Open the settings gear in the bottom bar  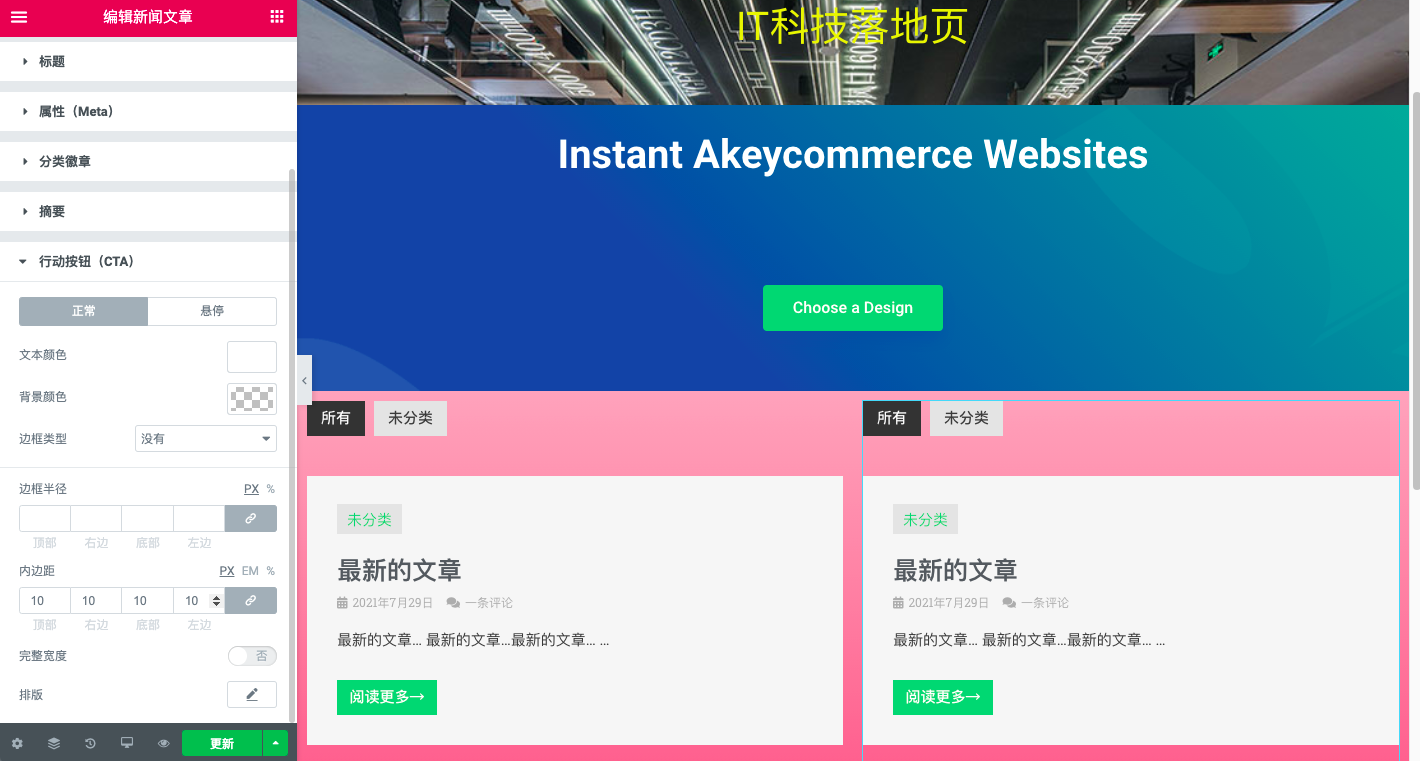point(17,744)
